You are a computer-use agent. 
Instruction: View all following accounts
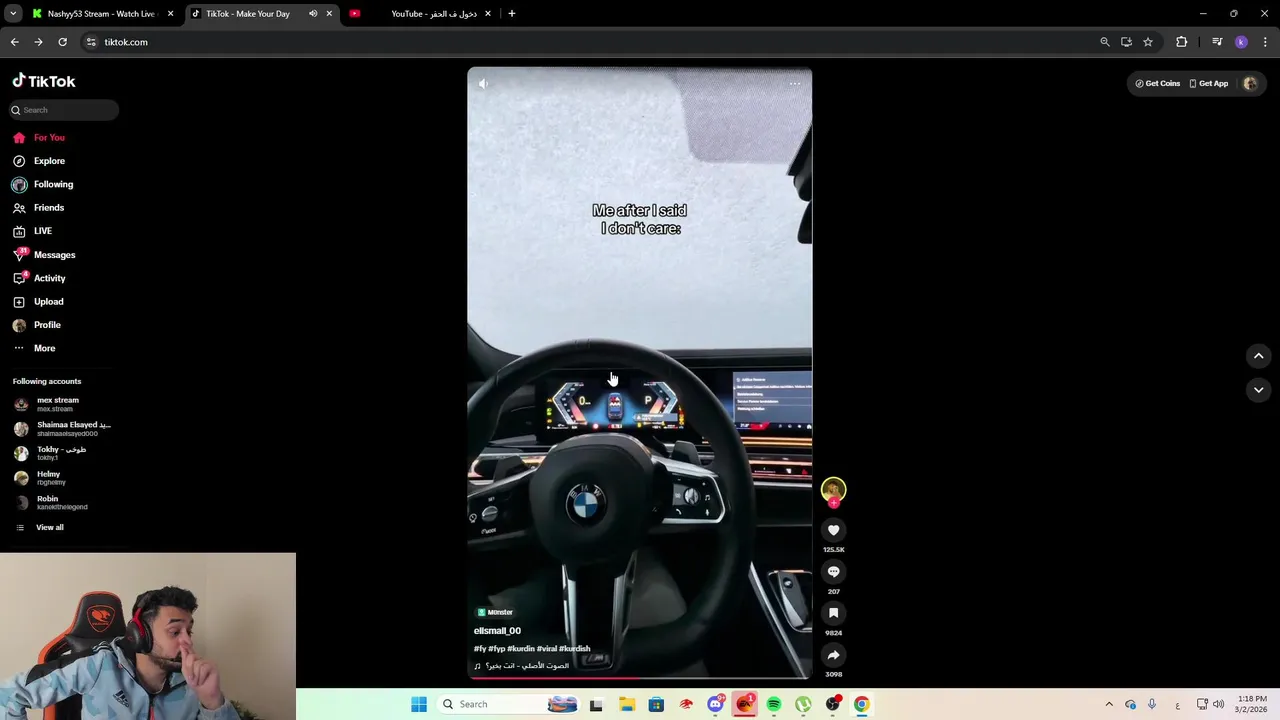(x=40, y=527)
